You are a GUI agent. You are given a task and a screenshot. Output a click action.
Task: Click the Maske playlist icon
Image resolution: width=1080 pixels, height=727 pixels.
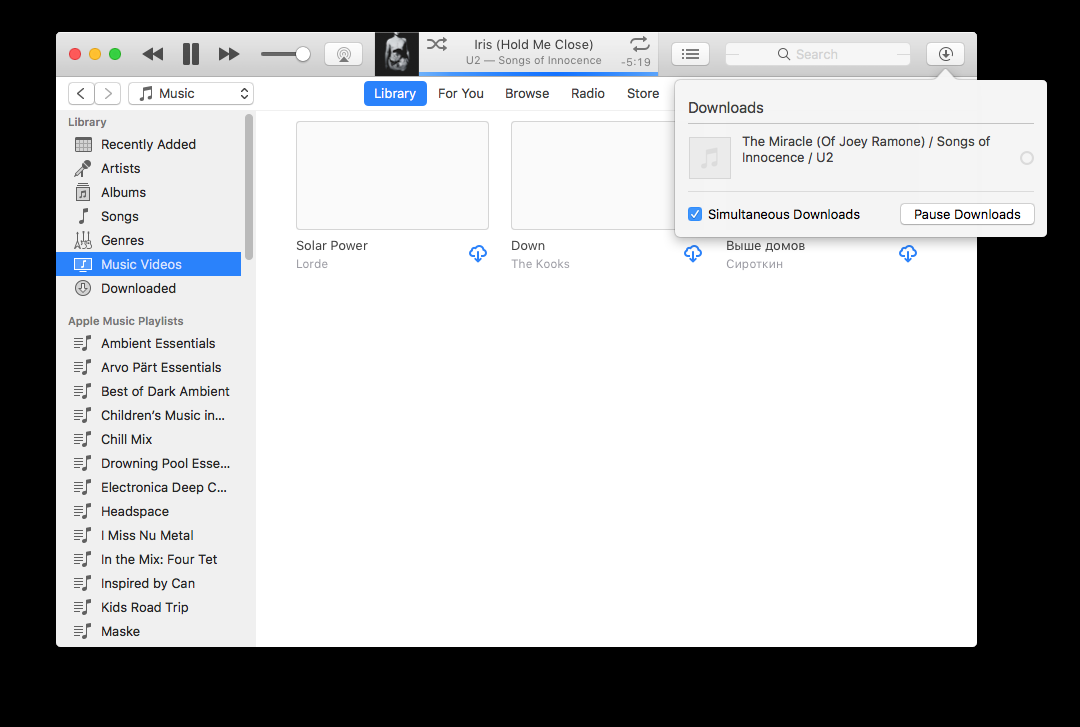[83, 631]
